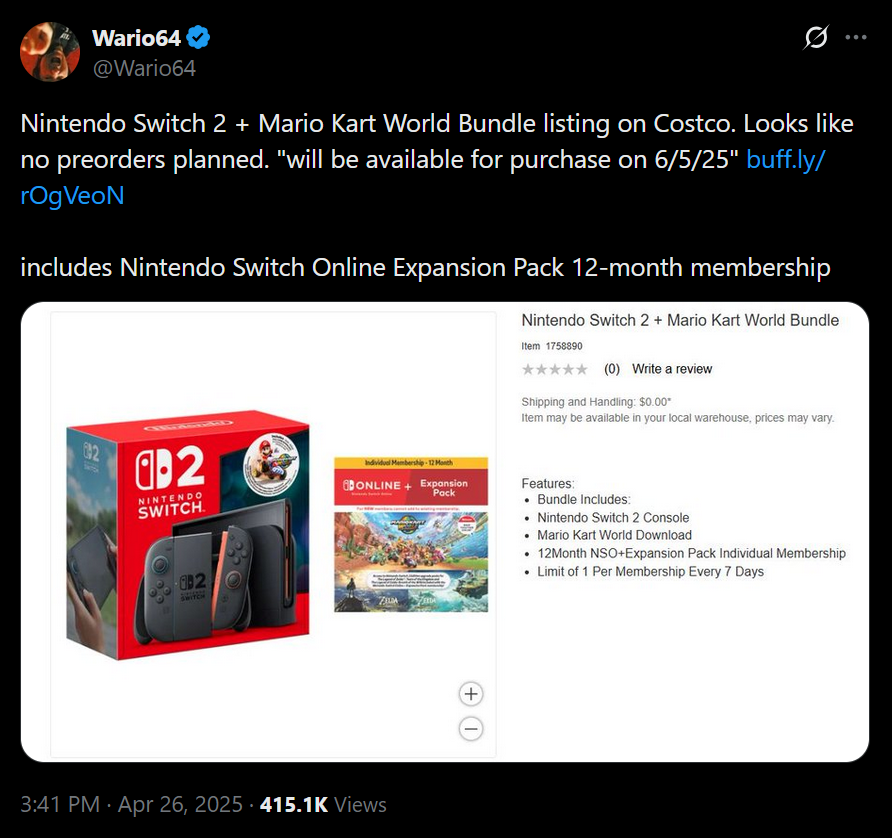Click the Nintendo Switch 2 bundle title
The width and height of the screenshot is (892, 838).
coord(680,320)
